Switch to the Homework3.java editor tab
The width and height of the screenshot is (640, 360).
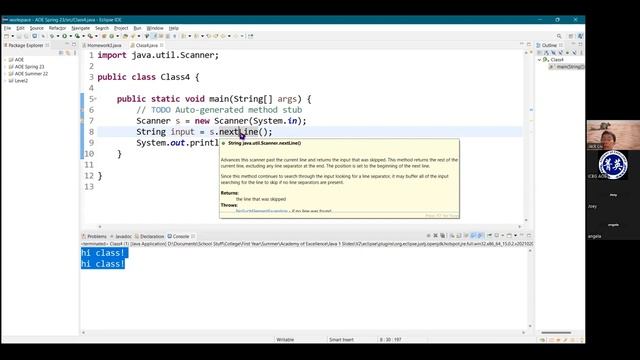point(104,45)
